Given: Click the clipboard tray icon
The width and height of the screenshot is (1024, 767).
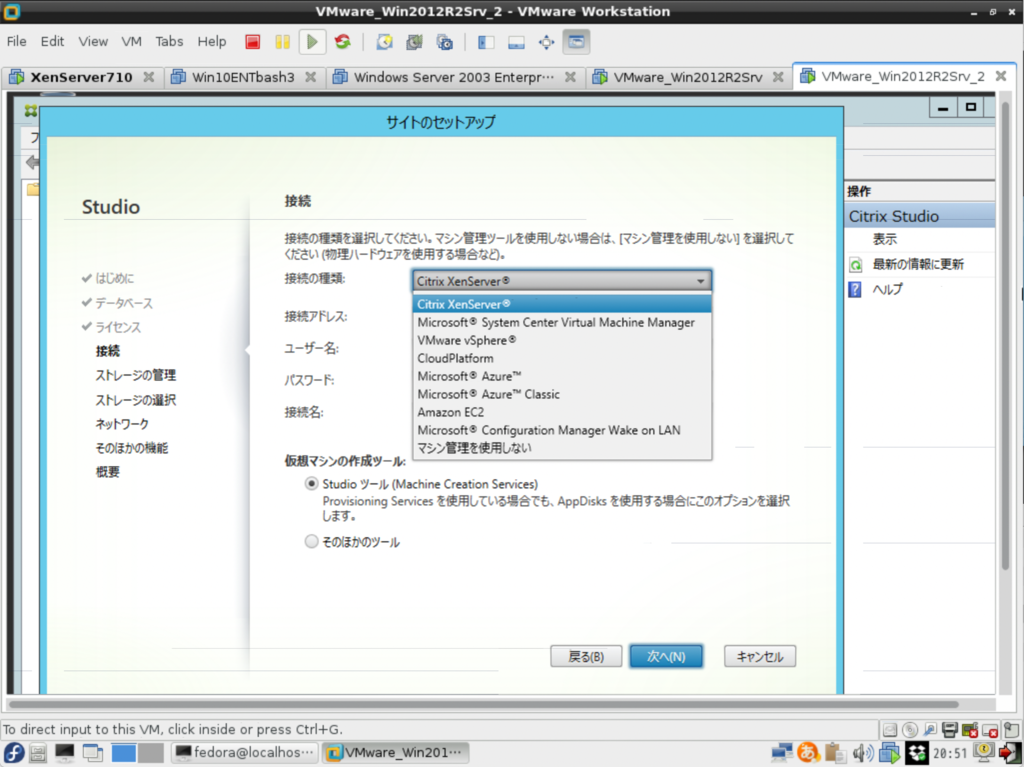Looking at the screenshot, I should point(834,753).
